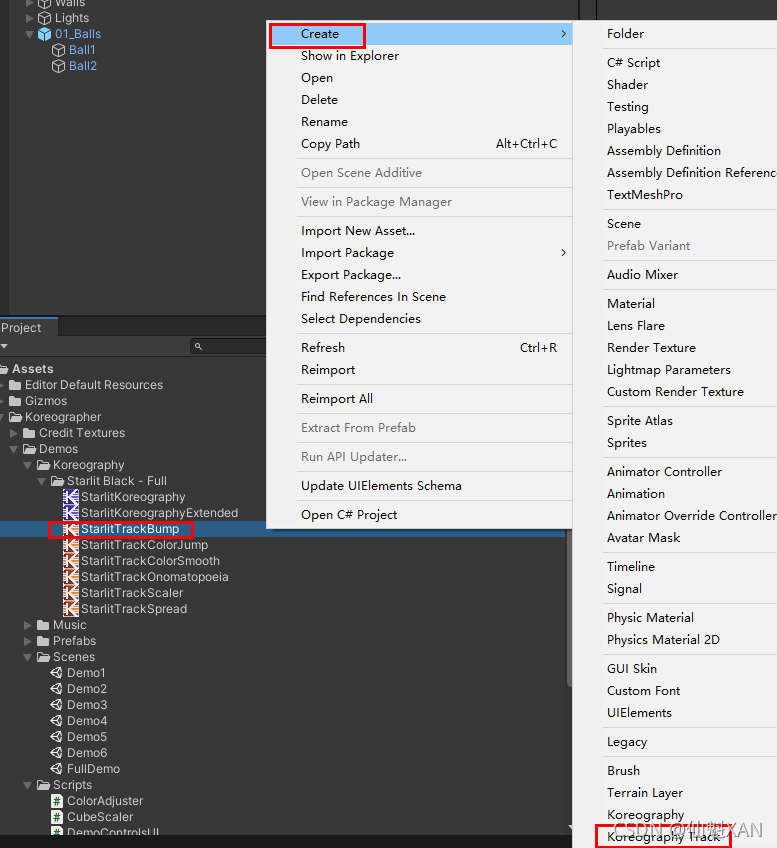Click the Project panel search field
Screen dimensions: 777x848
228,346
